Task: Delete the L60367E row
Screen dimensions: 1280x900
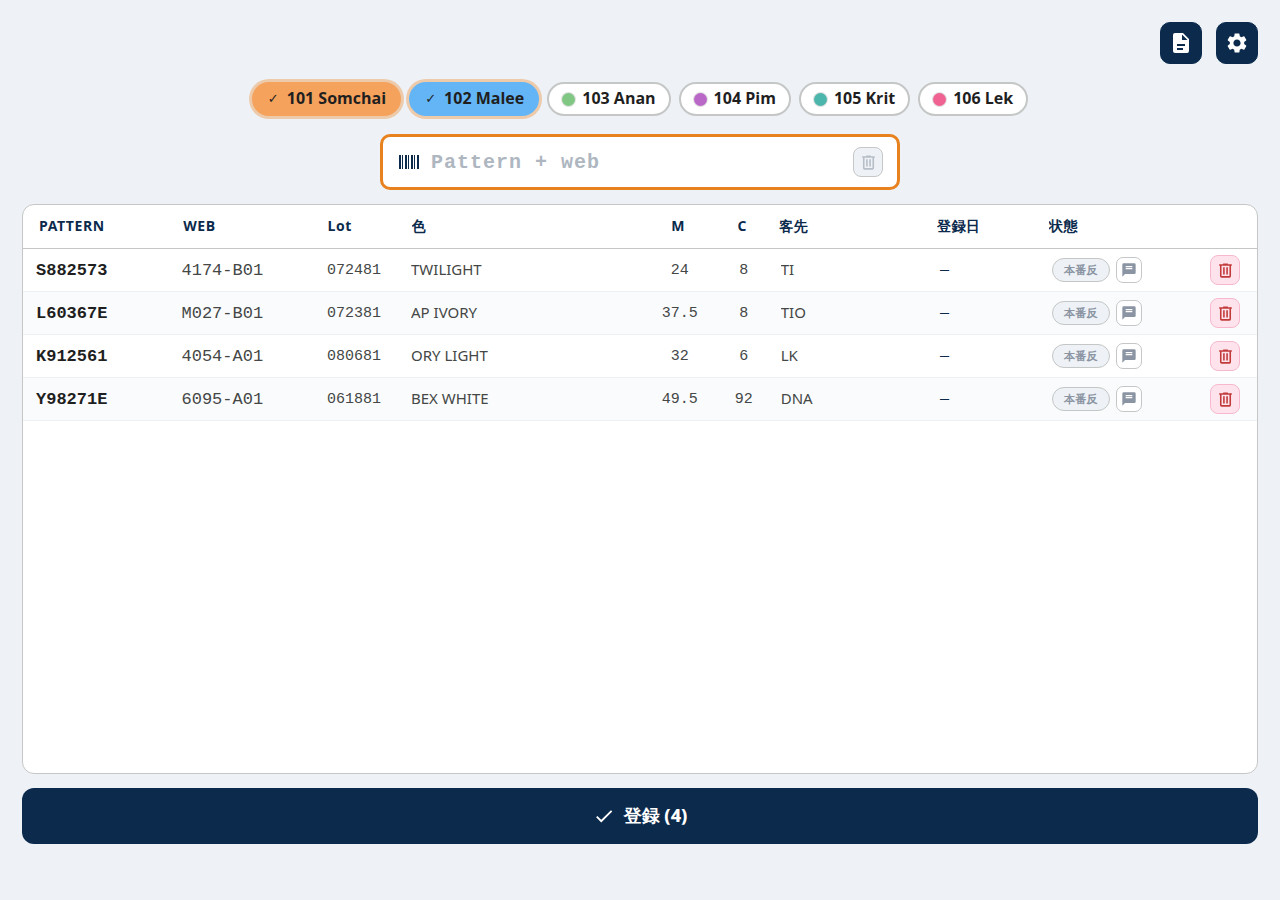Action: [x=1225, y=313]
